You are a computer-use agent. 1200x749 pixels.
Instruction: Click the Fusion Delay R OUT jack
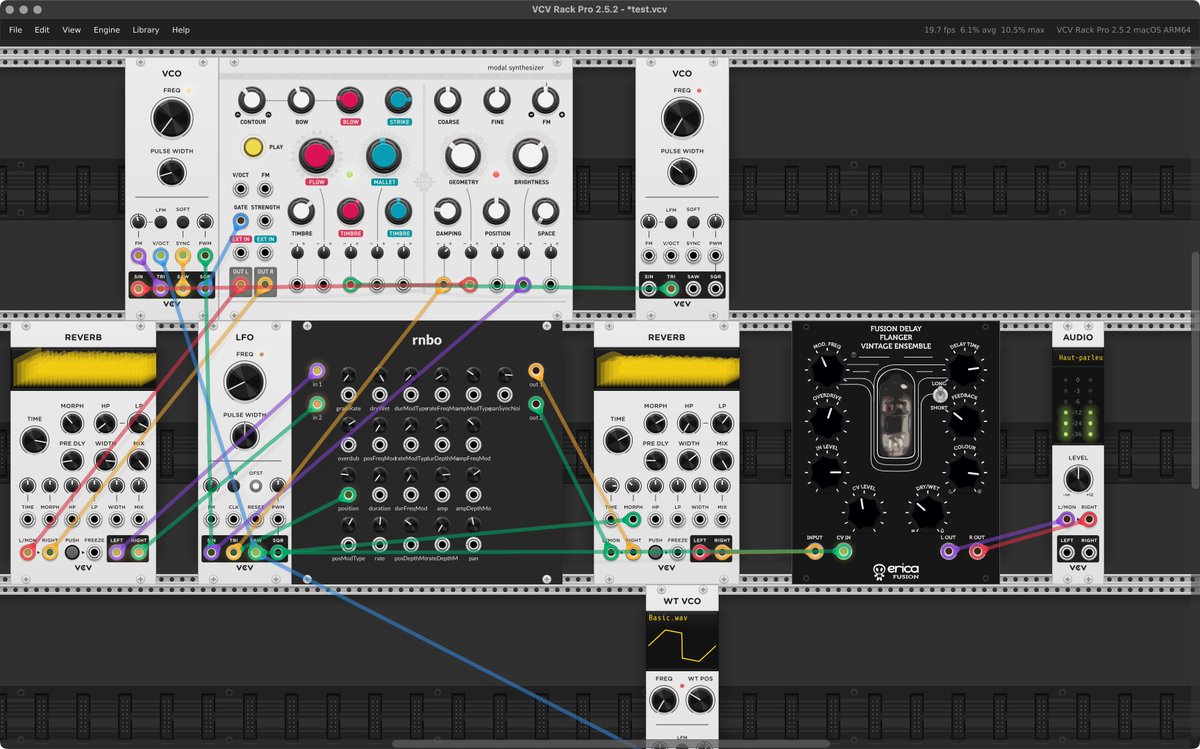(978, 551)
